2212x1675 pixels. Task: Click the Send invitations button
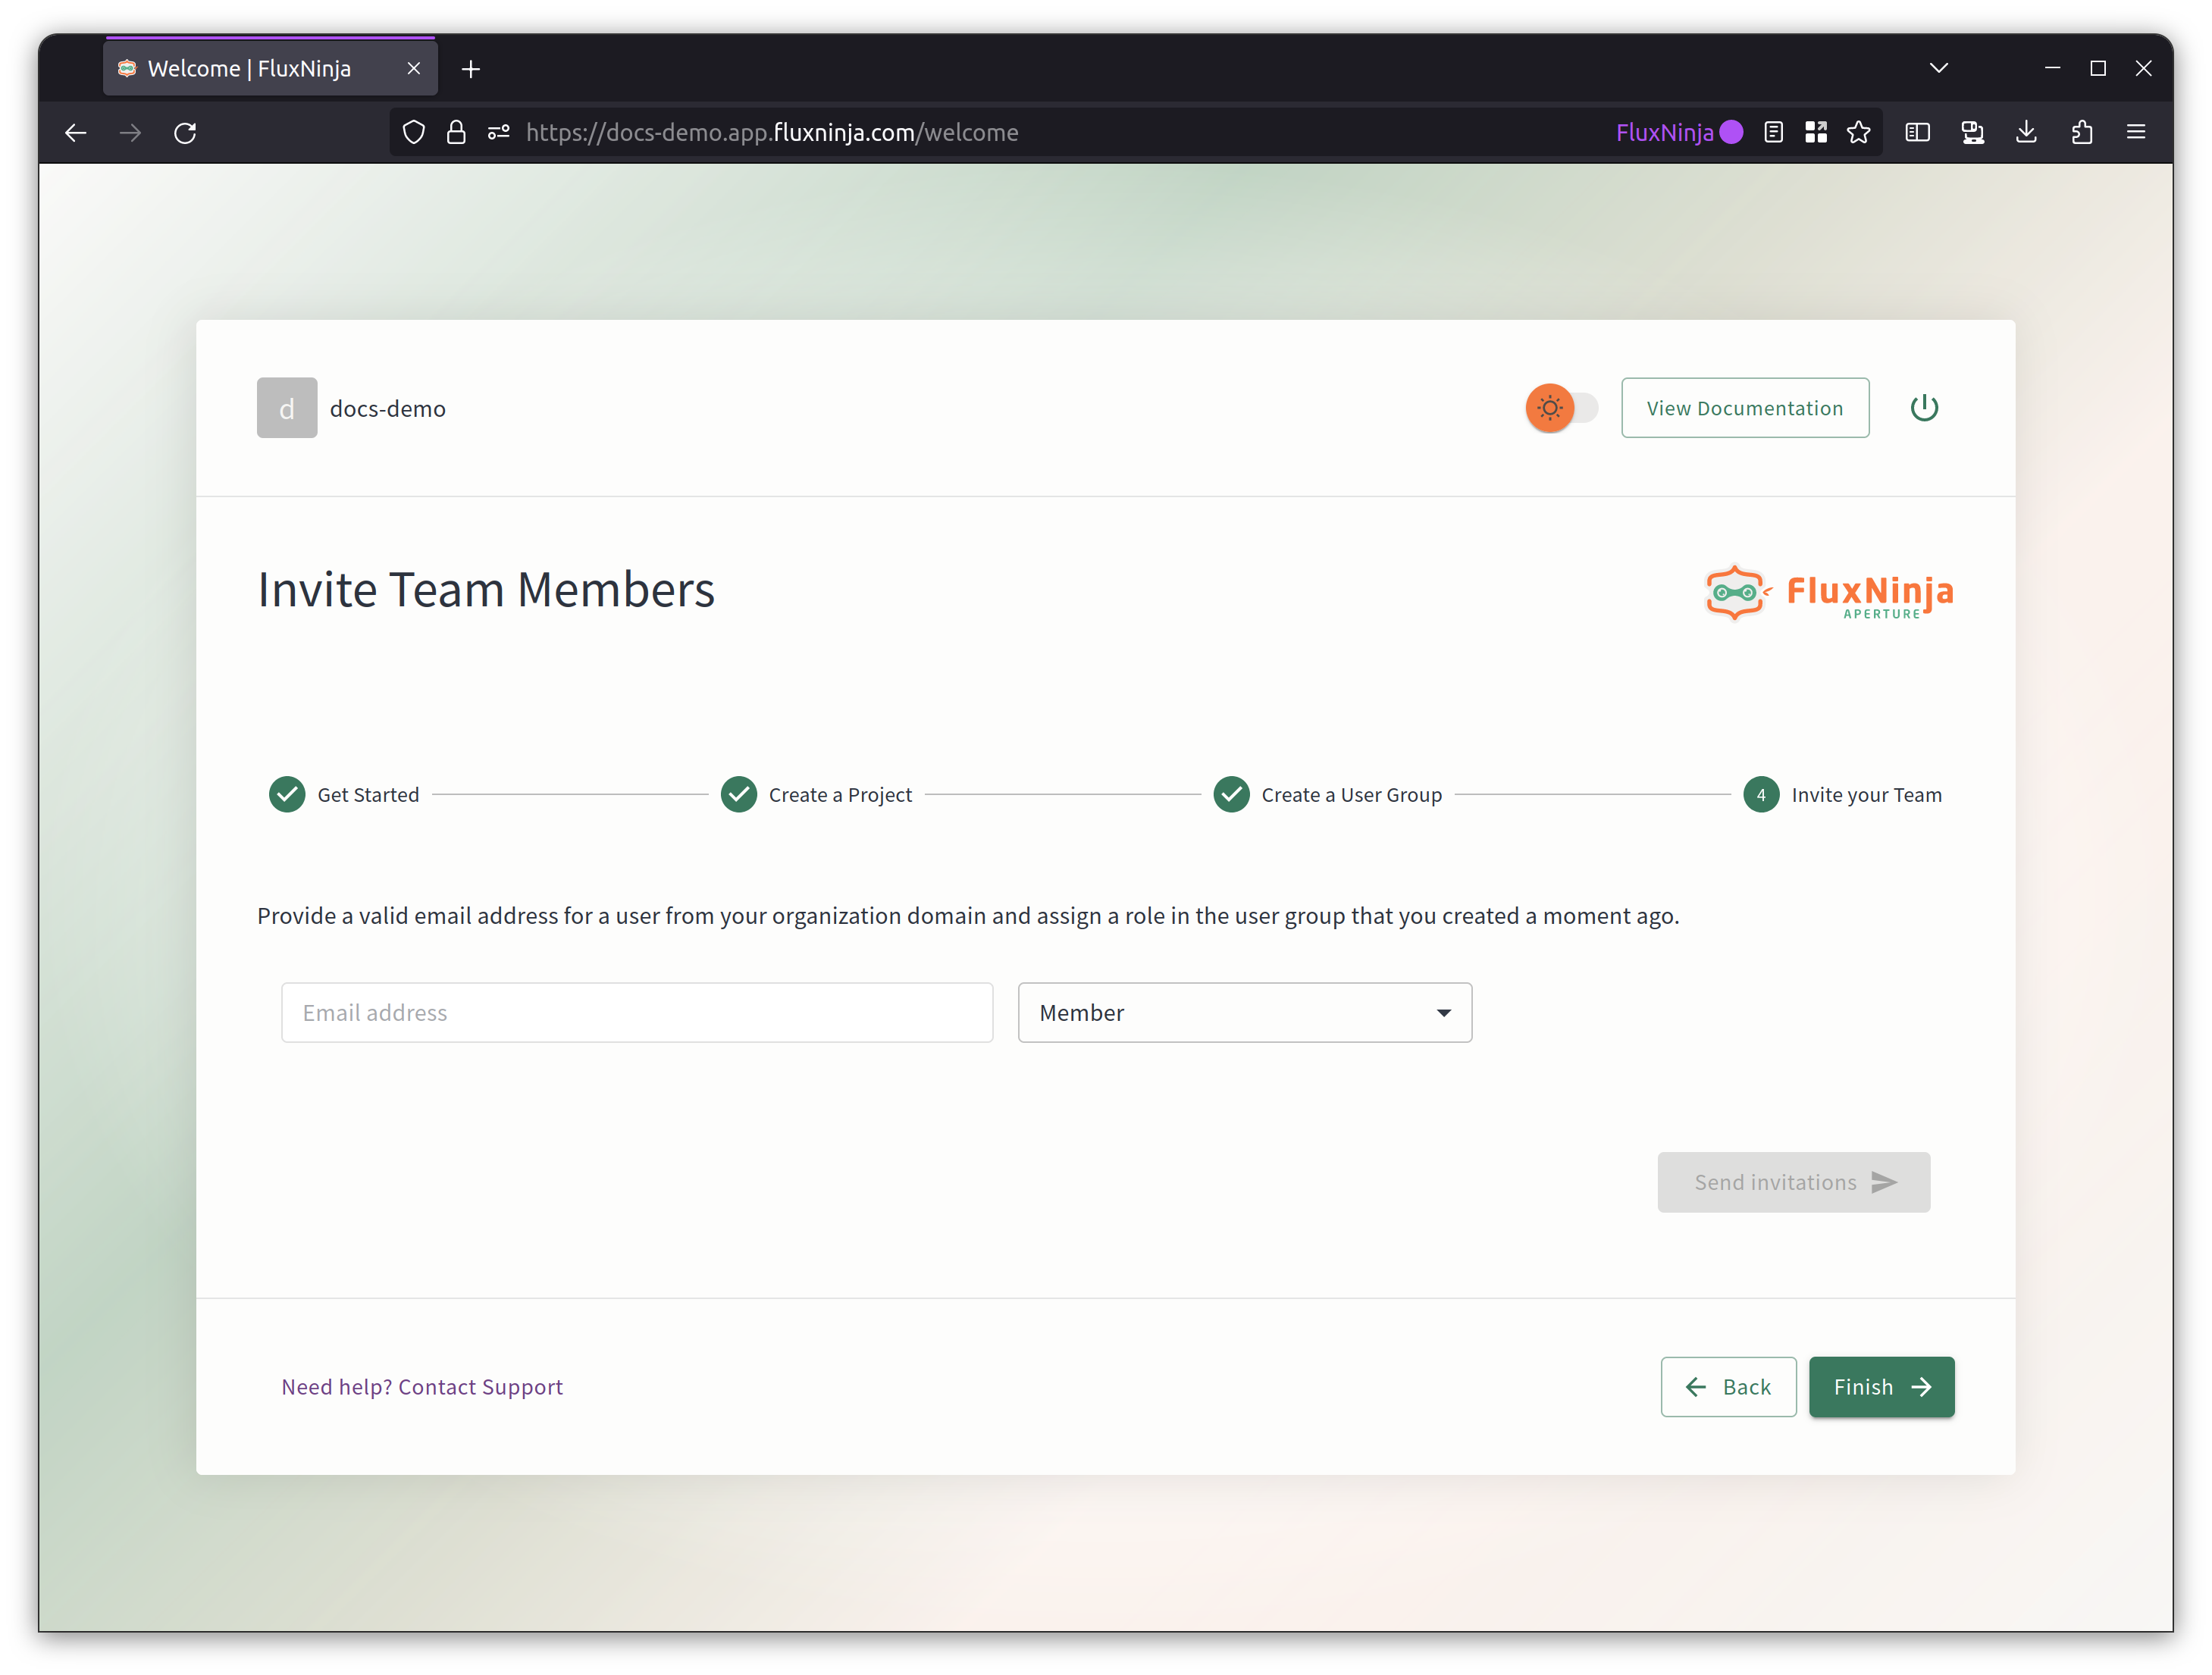point(1794,1183)
